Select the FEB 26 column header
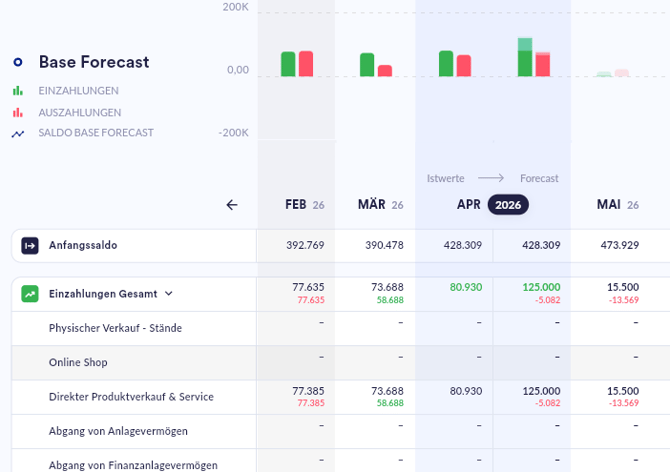This screenshot has width=670, height=472. [304, 205]
